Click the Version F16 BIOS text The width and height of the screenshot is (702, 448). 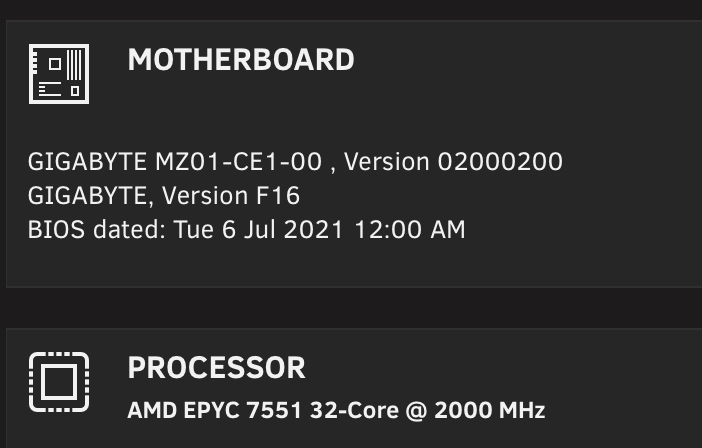point(231,196)
